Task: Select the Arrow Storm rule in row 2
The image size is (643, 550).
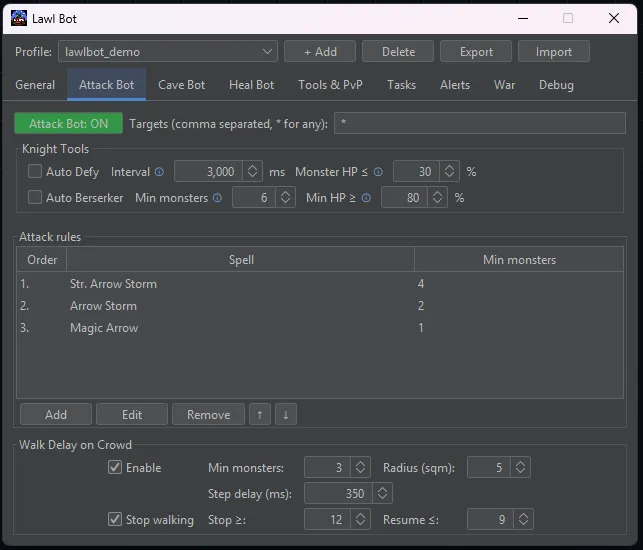Action: 320,306
